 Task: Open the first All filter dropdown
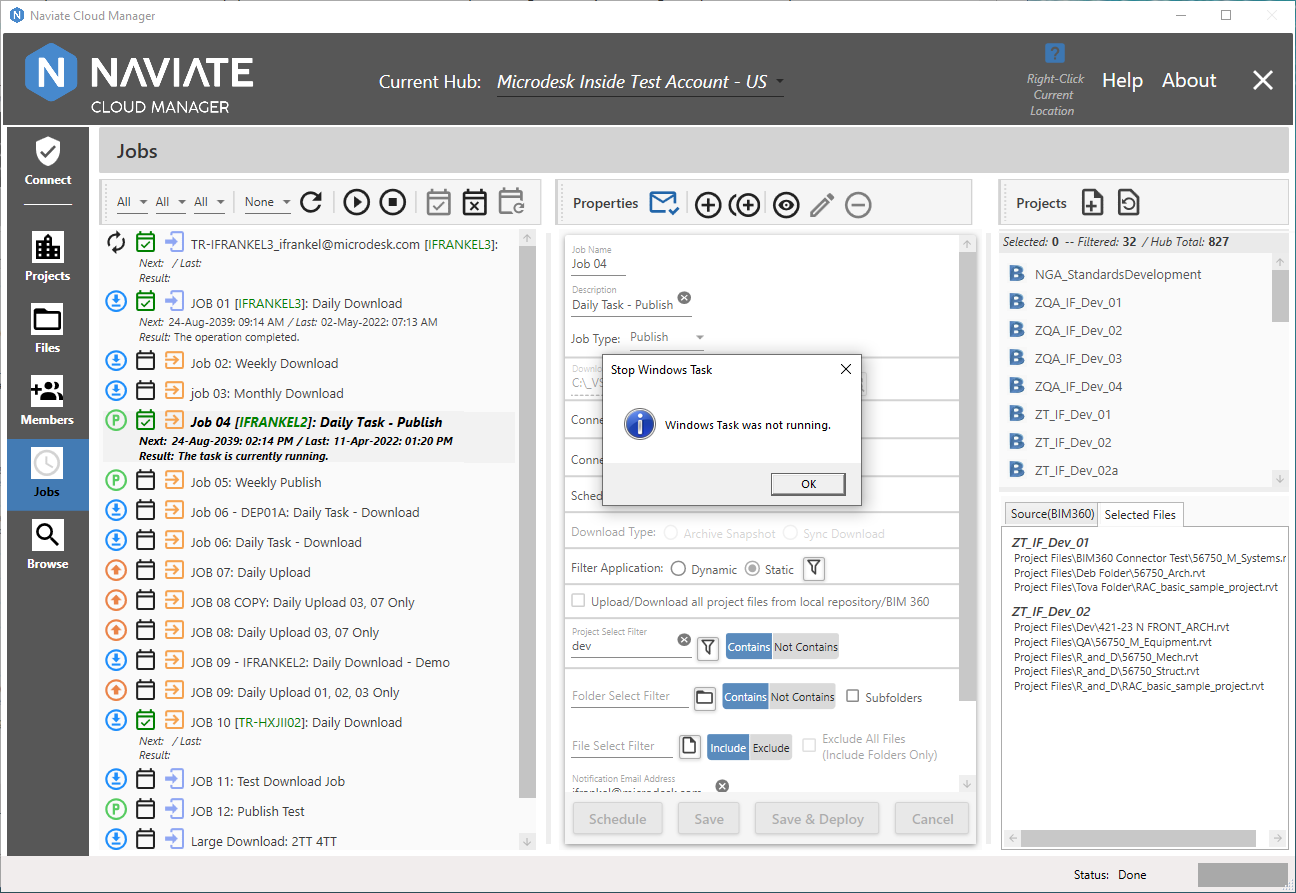[132, 202]
